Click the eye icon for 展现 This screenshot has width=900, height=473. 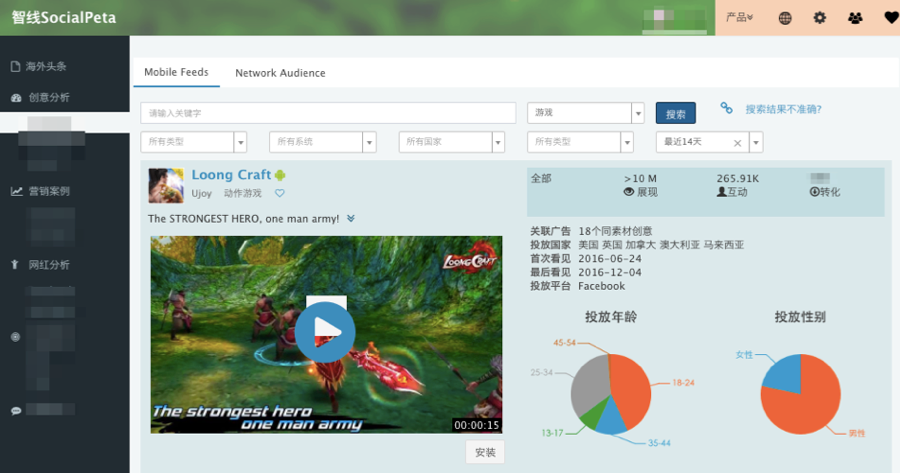point(629,192)
